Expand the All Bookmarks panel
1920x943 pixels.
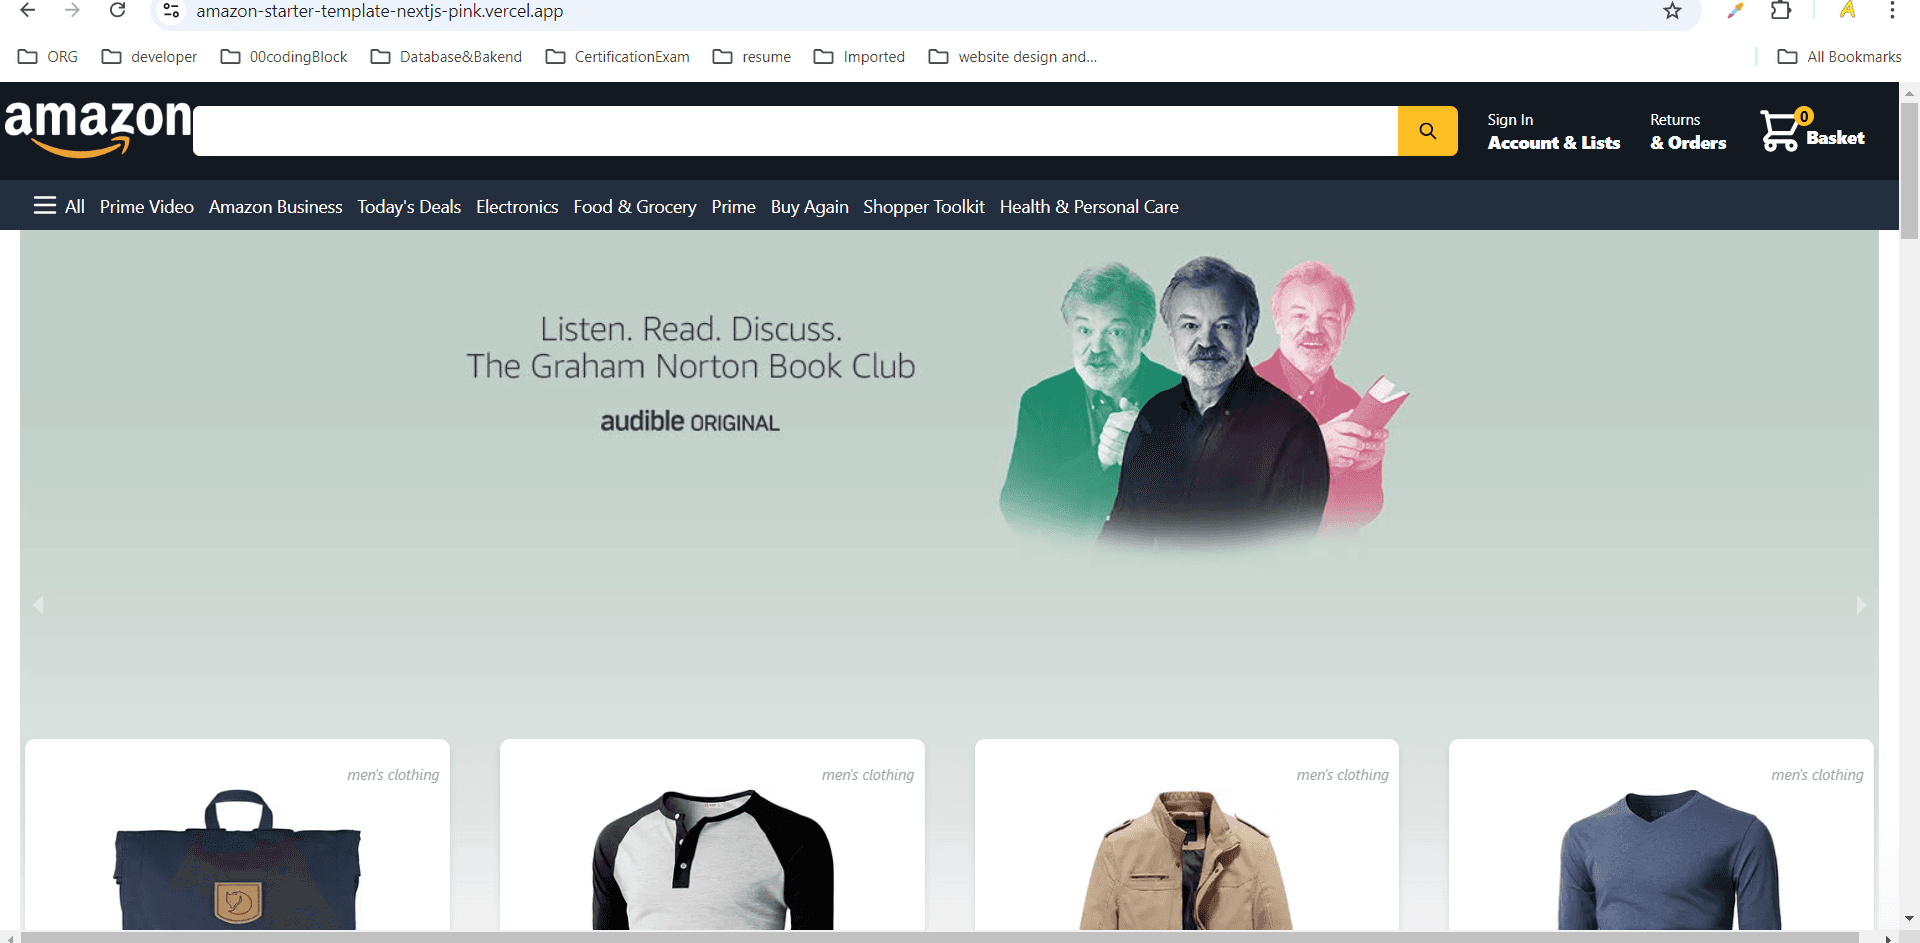coord(1838,56)
